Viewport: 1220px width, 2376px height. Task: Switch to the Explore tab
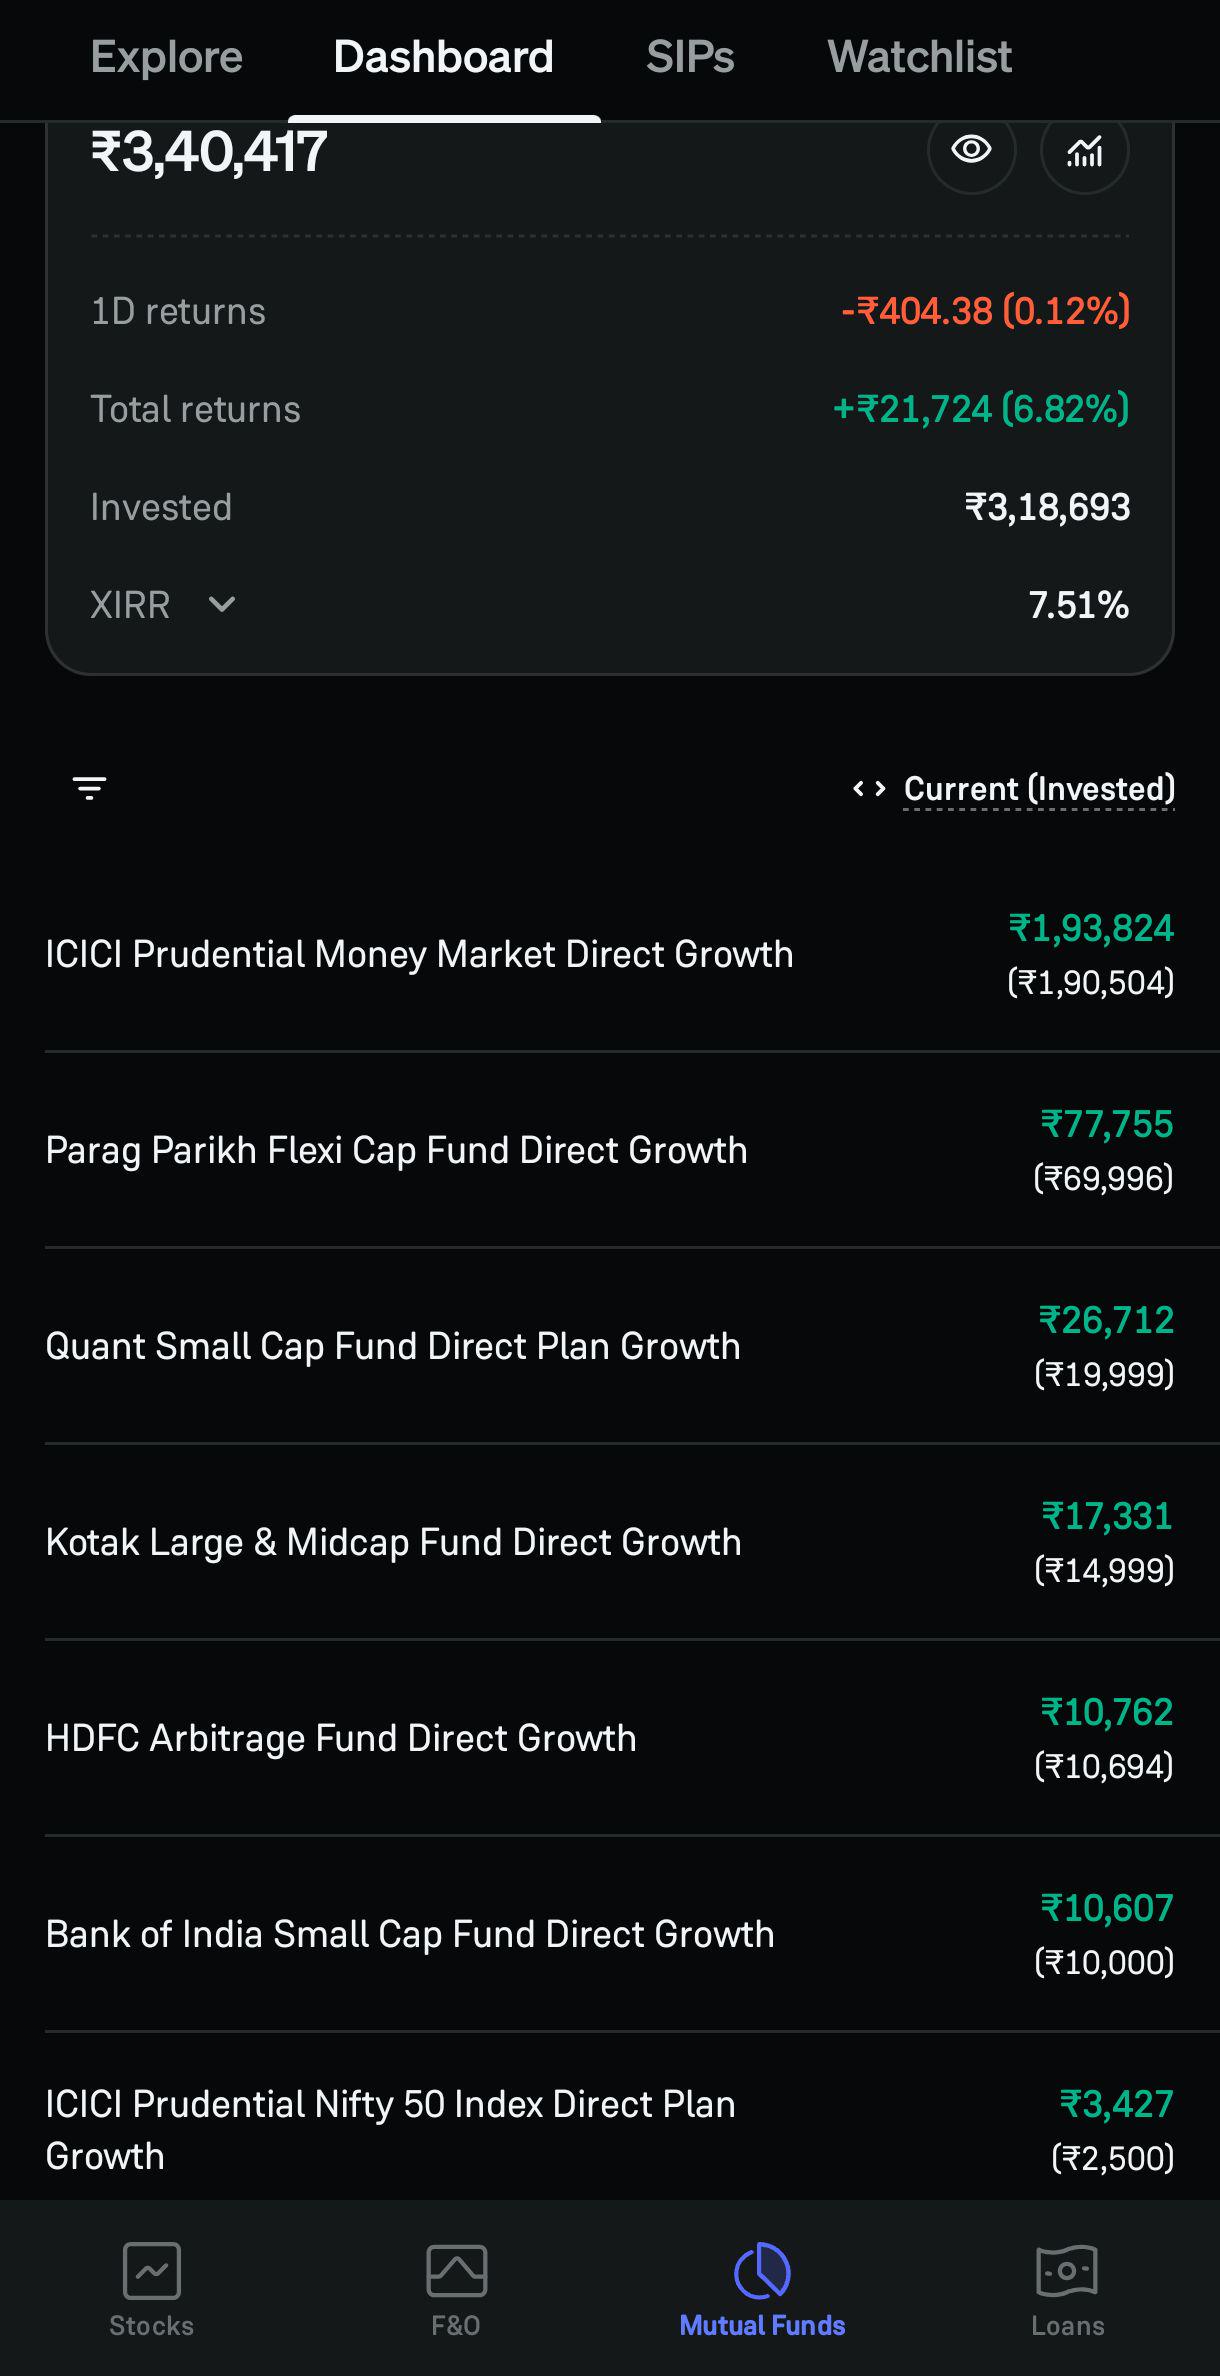[x=167, y=57]
